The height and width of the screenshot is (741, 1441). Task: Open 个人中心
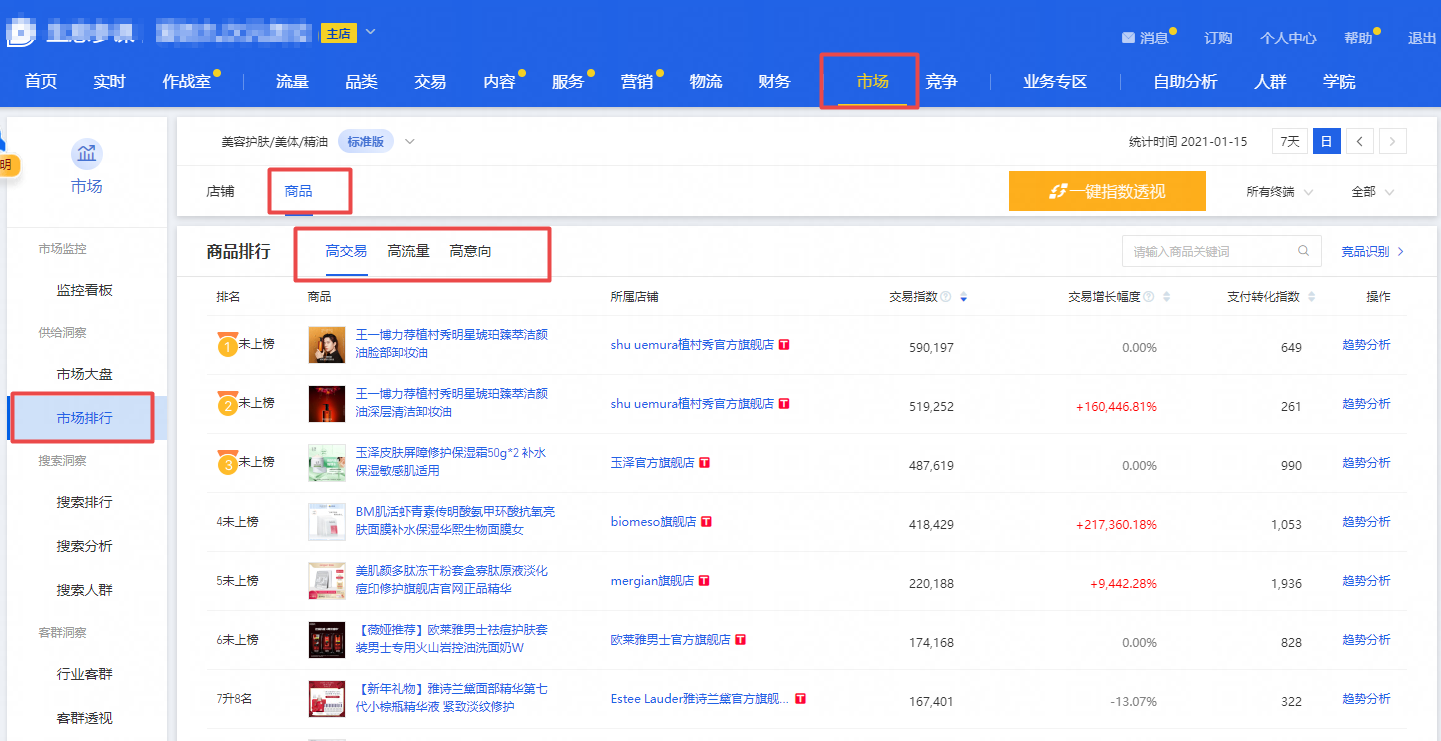(1288, 38)
